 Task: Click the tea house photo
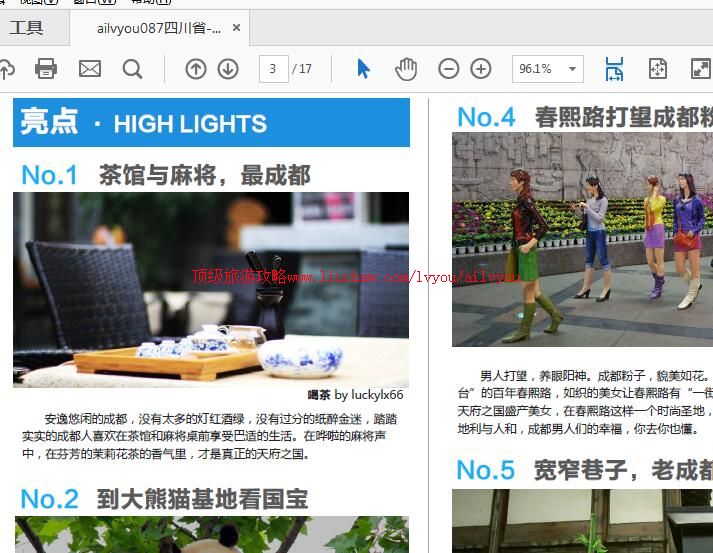(x=211, y=289)
